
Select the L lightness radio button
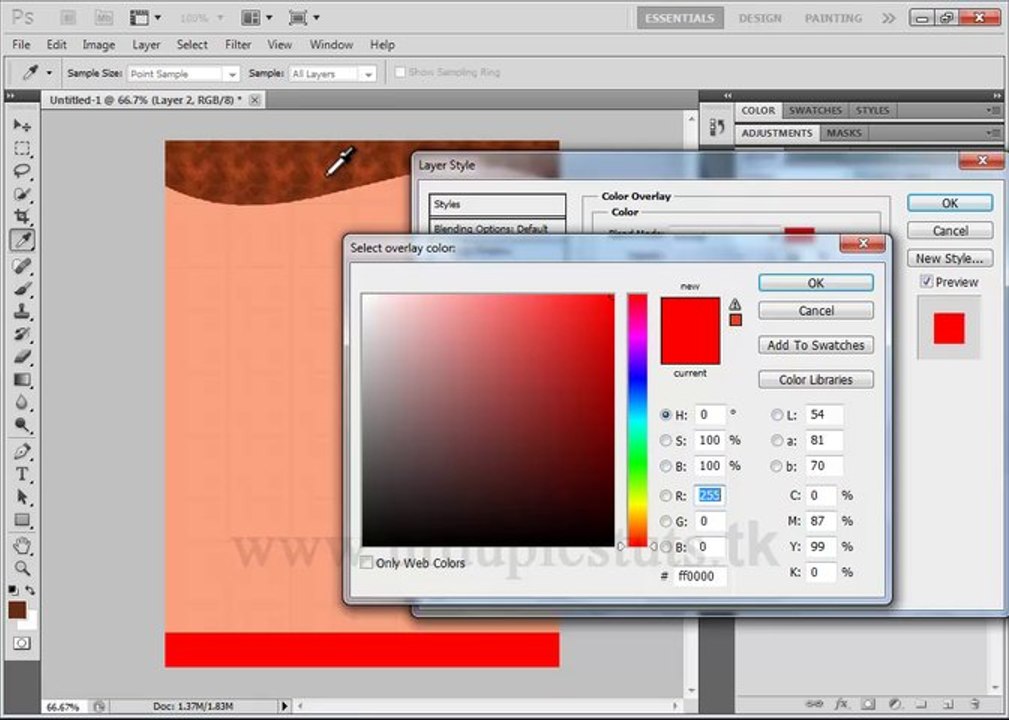[777, 415]
